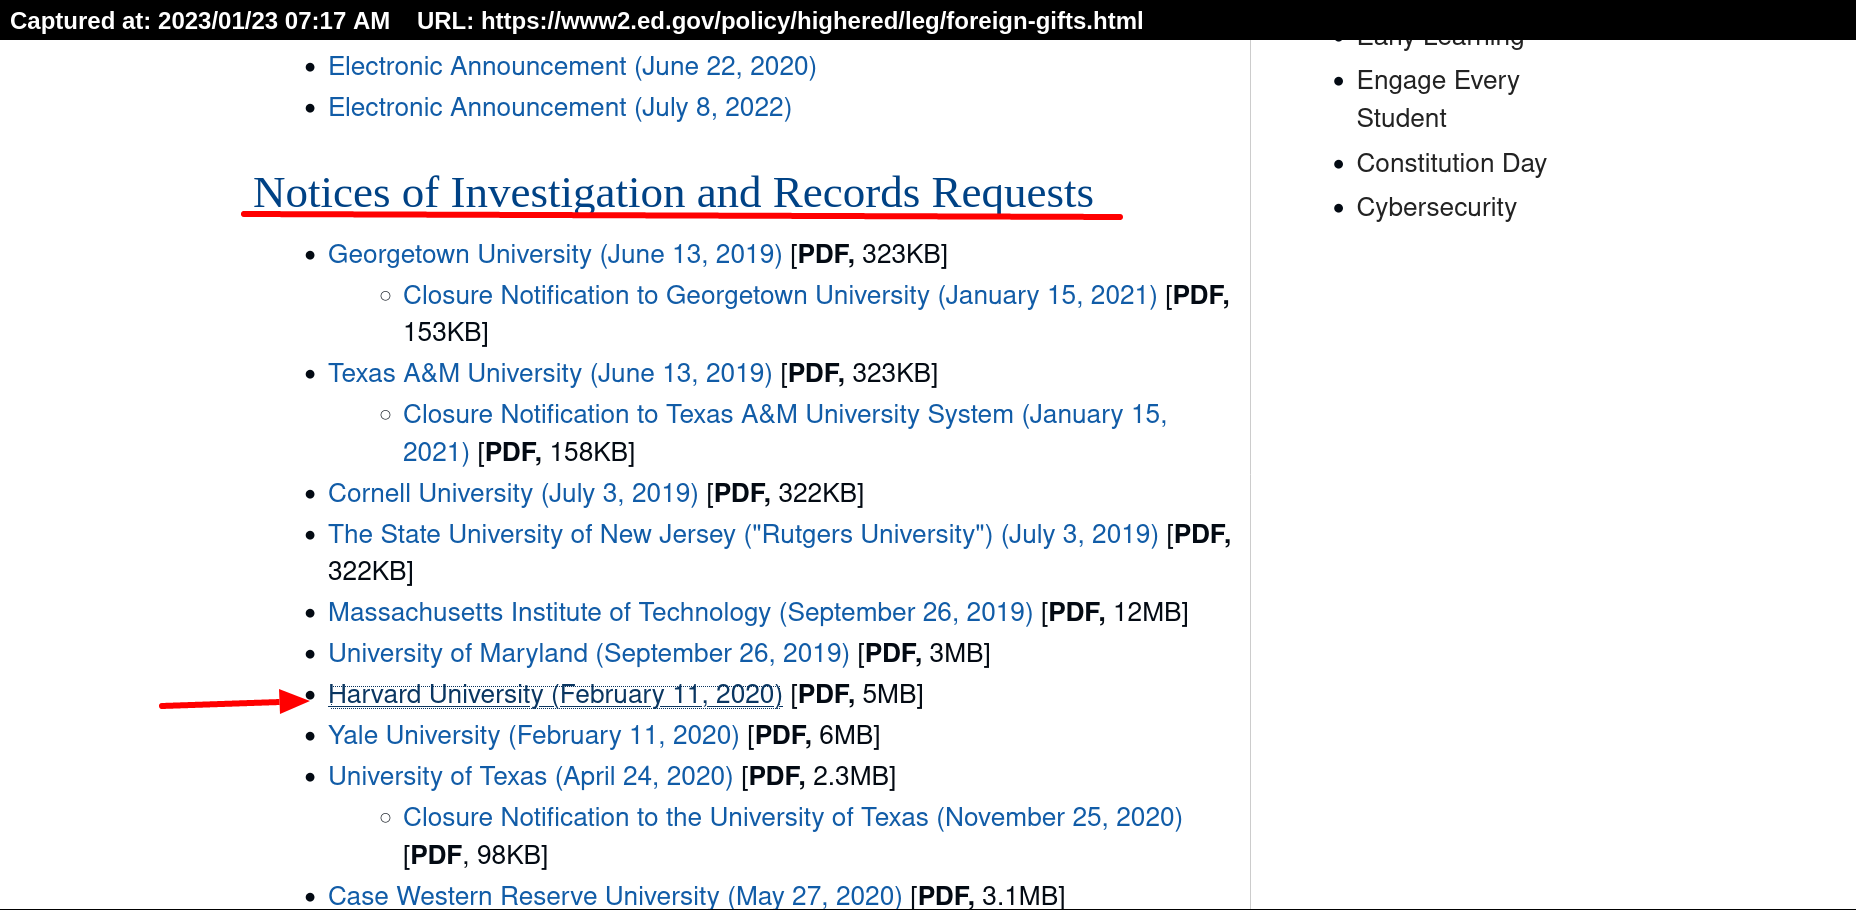Click the Engage Every Student sidebar item

pyautogui.click(x=1438, y=99)
